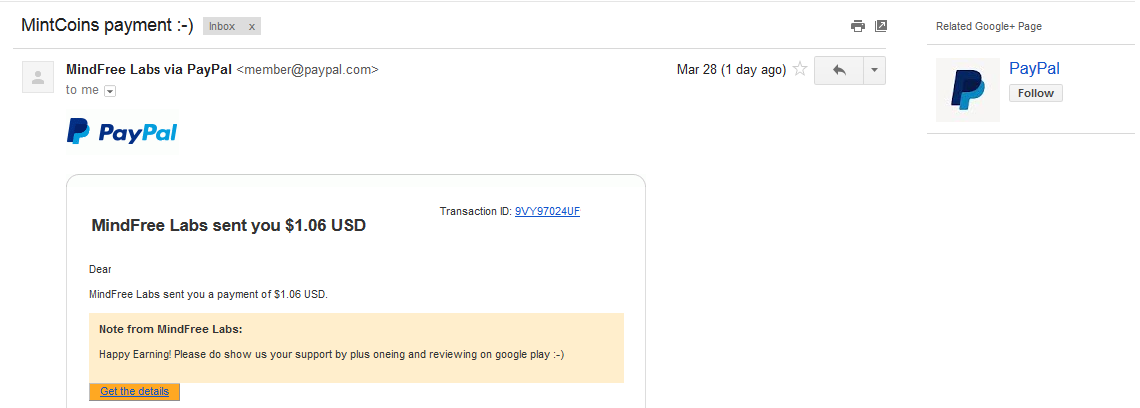
Task: Click sender name MindFree Labs via PayPal
Action: pyautogui.click(x=148, y=70)
